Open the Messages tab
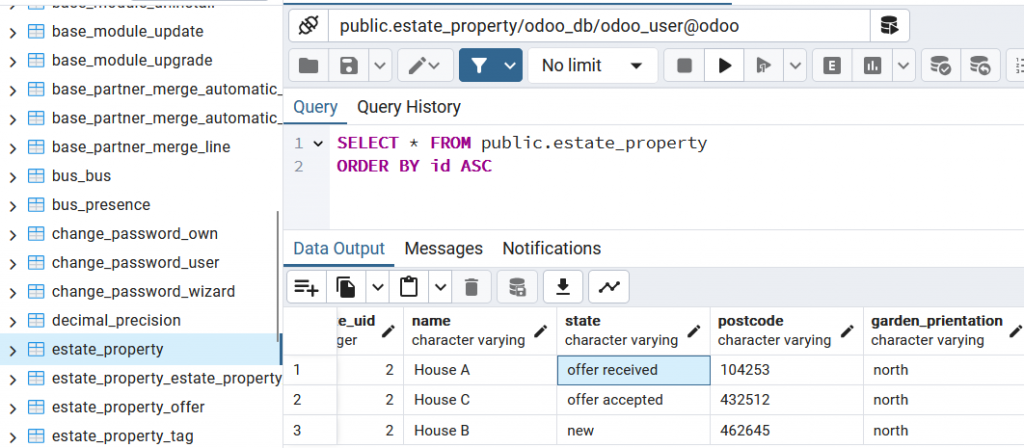The image size is (1024, 448). click(443, 248)
